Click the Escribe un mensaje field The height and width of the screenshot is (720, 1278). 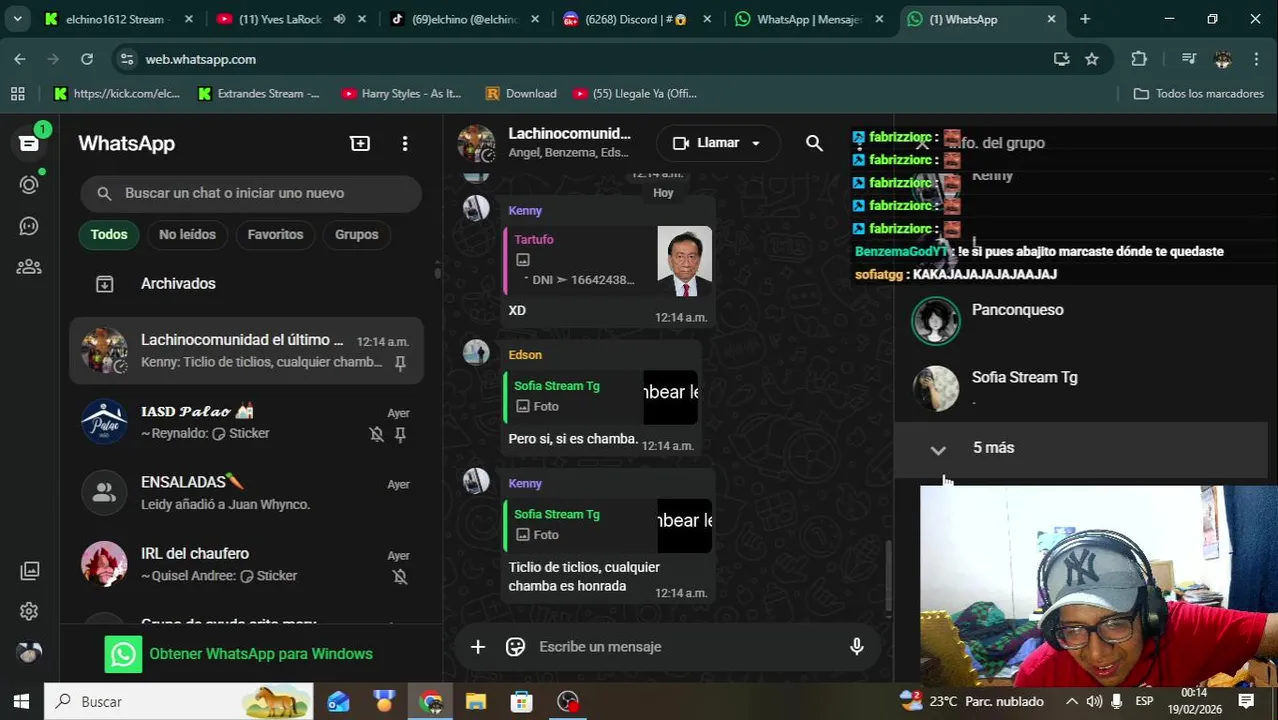[685, 647]
